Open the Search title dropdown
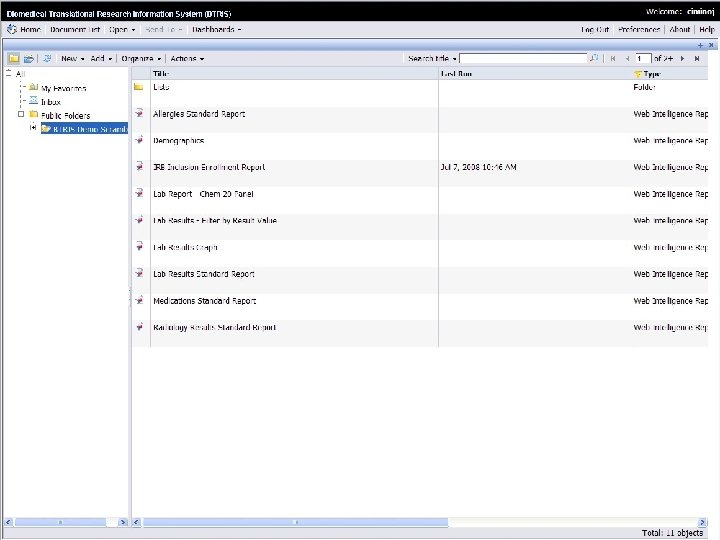The image size is (720, 540). tap(432, 58)
